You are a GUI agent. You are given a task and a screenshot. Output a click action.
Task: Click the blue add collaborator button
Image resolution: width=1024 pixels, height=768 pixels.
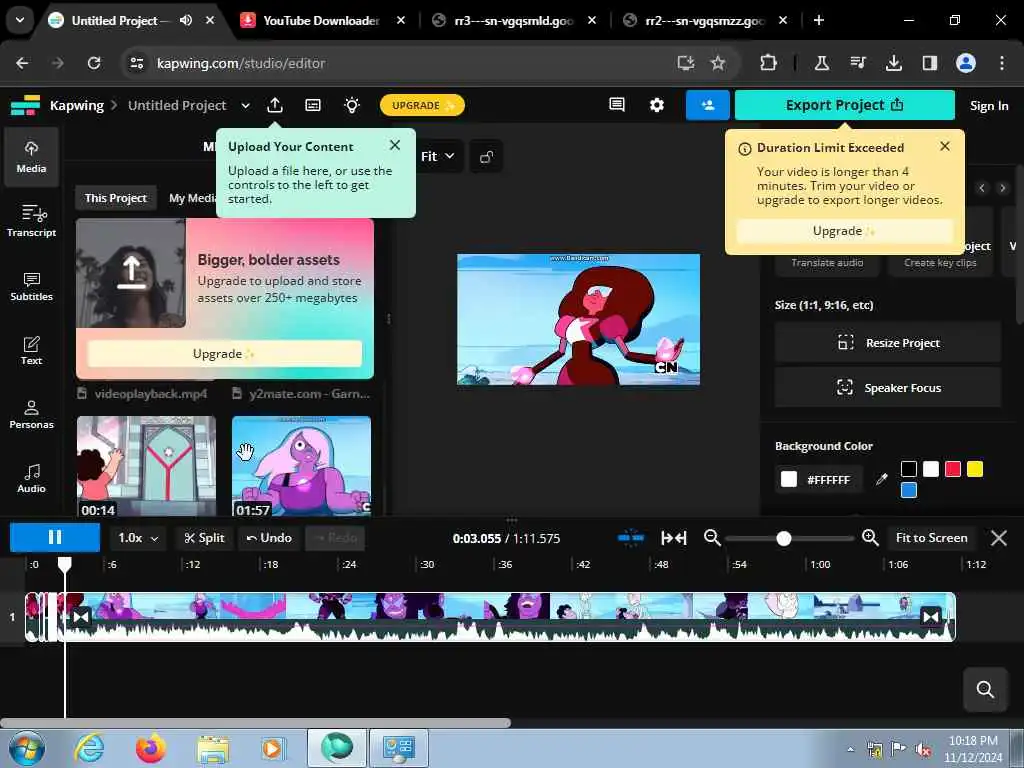(x=707, y=105)
